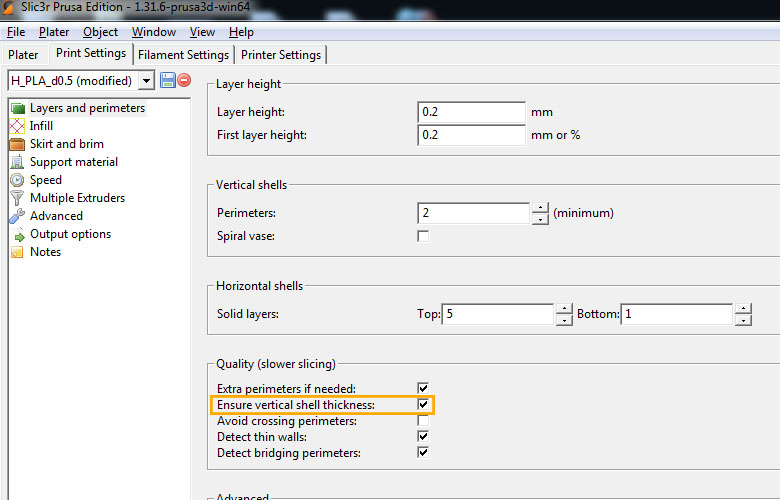Viewport: 780px width, 500px height.
Task: Click the Skirt and brim icon
Action: click(17, 144)
